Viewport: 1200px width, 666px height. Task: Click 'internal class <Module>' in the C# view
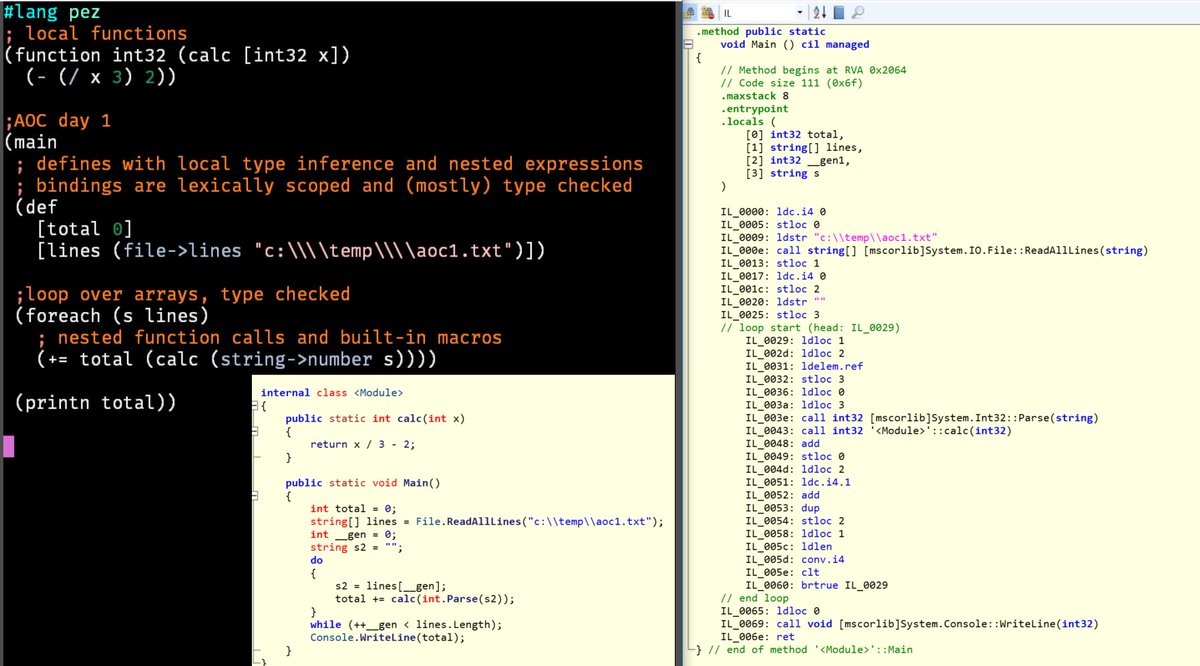(332, 393)
